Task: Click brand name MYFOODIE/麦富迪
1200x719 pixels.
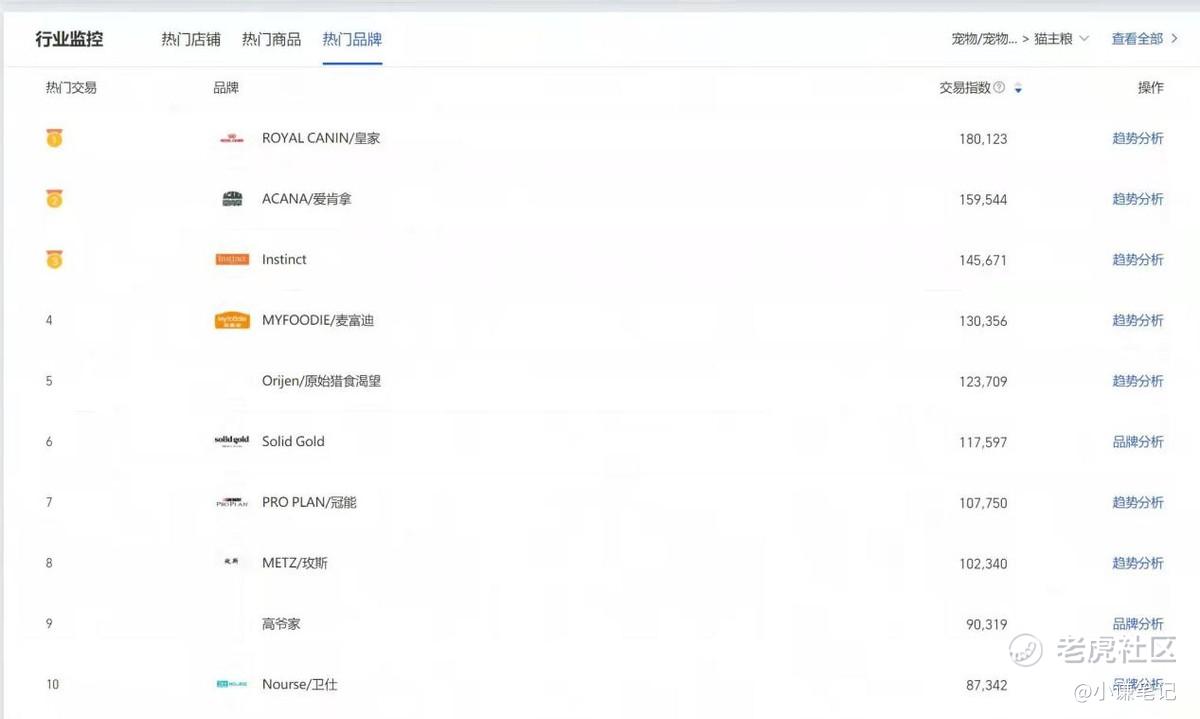Action: 318,321
